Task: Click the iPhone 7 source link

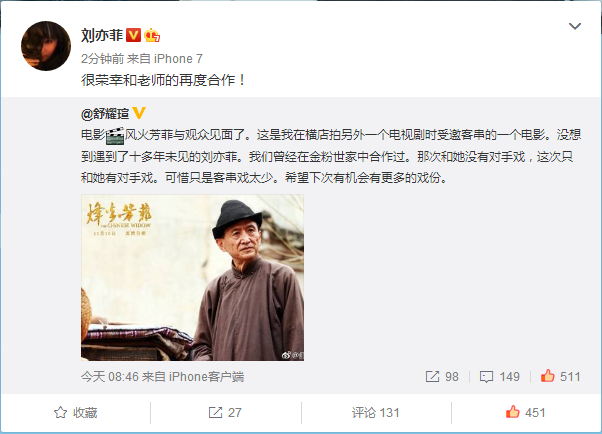Action: 178,59
